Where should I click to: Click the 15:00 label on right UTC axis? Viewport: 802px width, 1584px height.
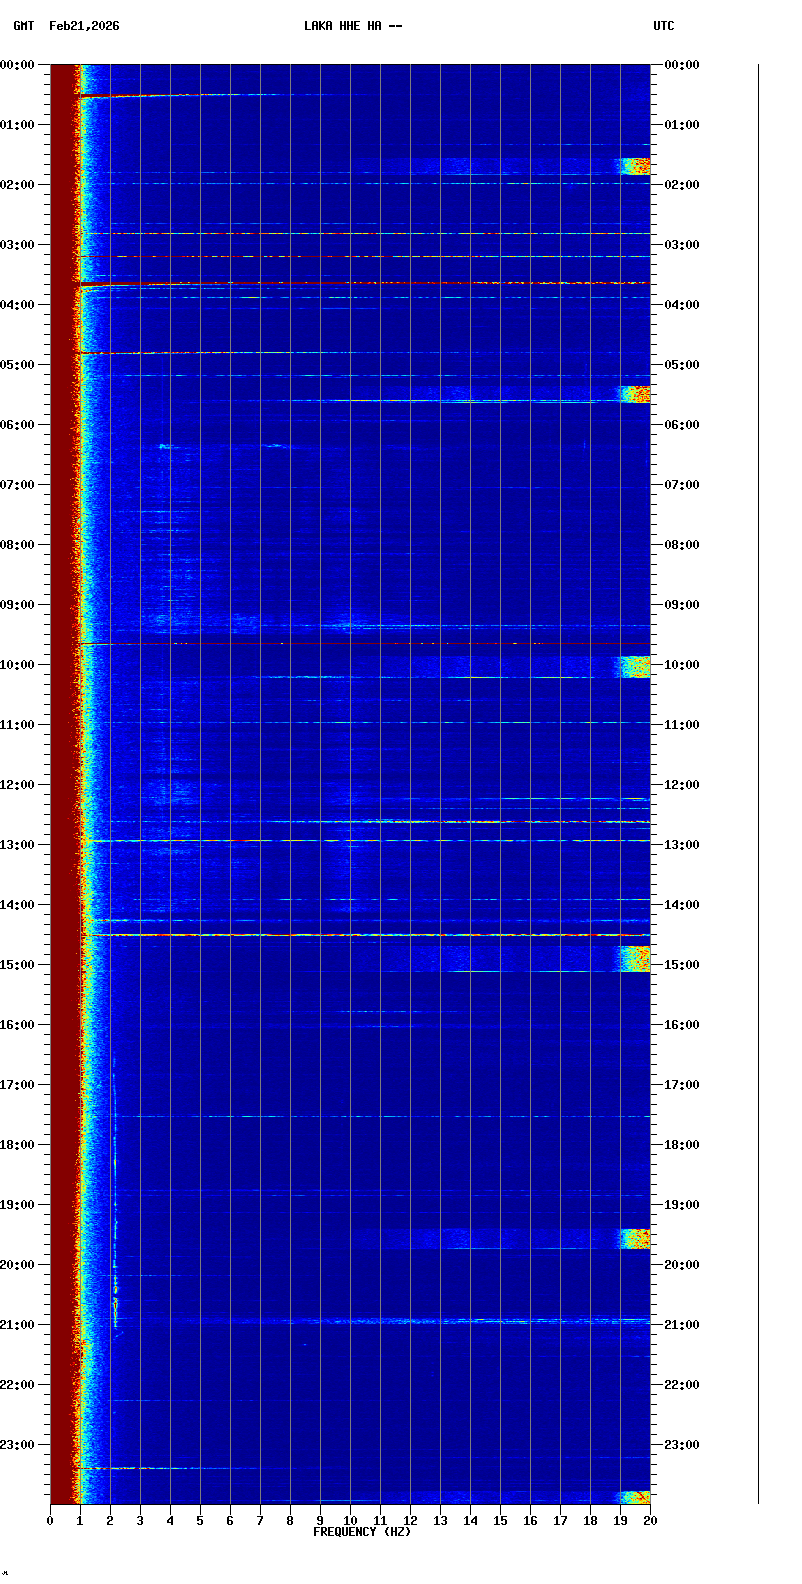pyautogui.click(x=682, y=965)
